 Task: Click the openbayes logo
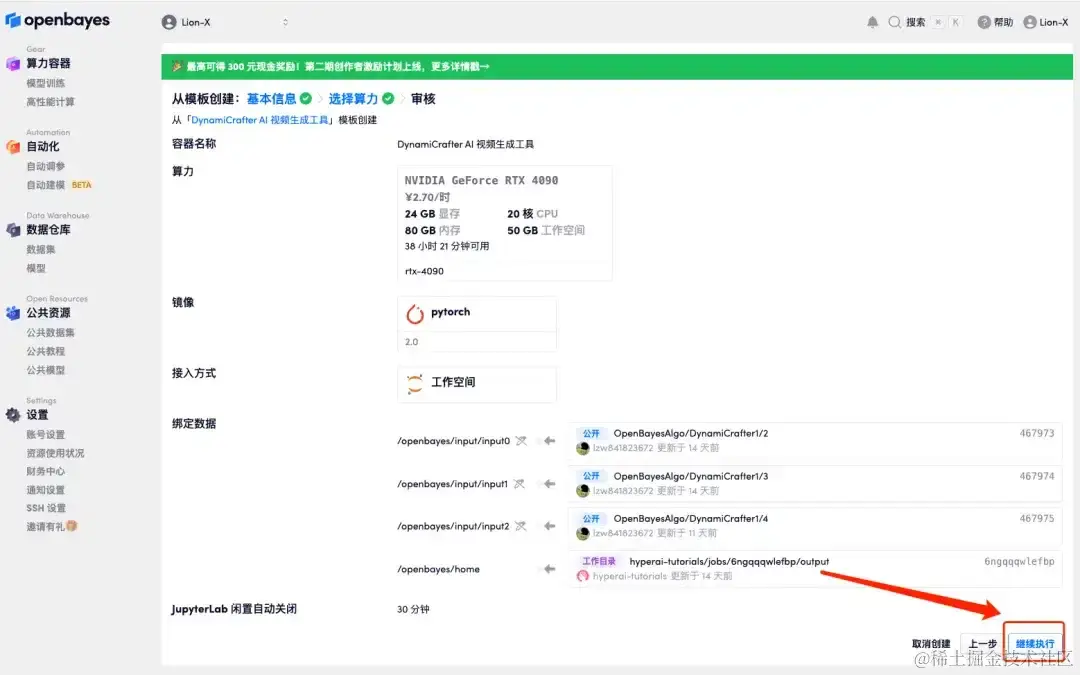57,21
